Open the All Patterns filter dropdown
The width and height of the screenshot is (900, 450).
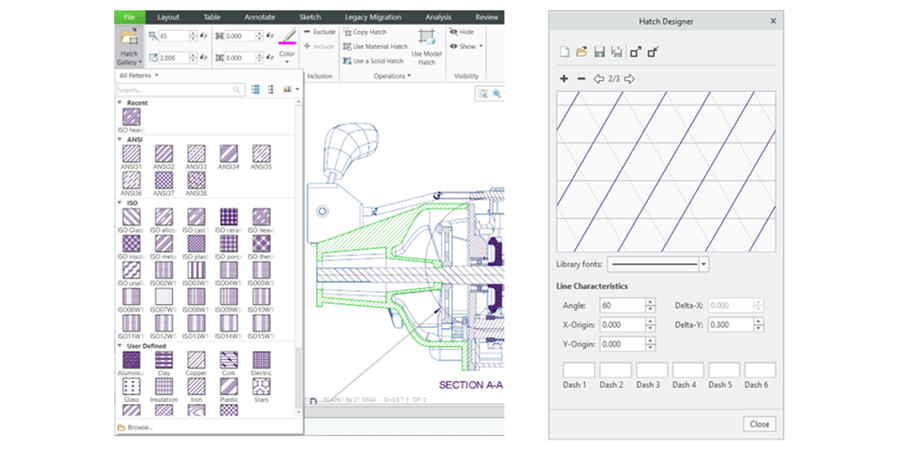(139, 75)
